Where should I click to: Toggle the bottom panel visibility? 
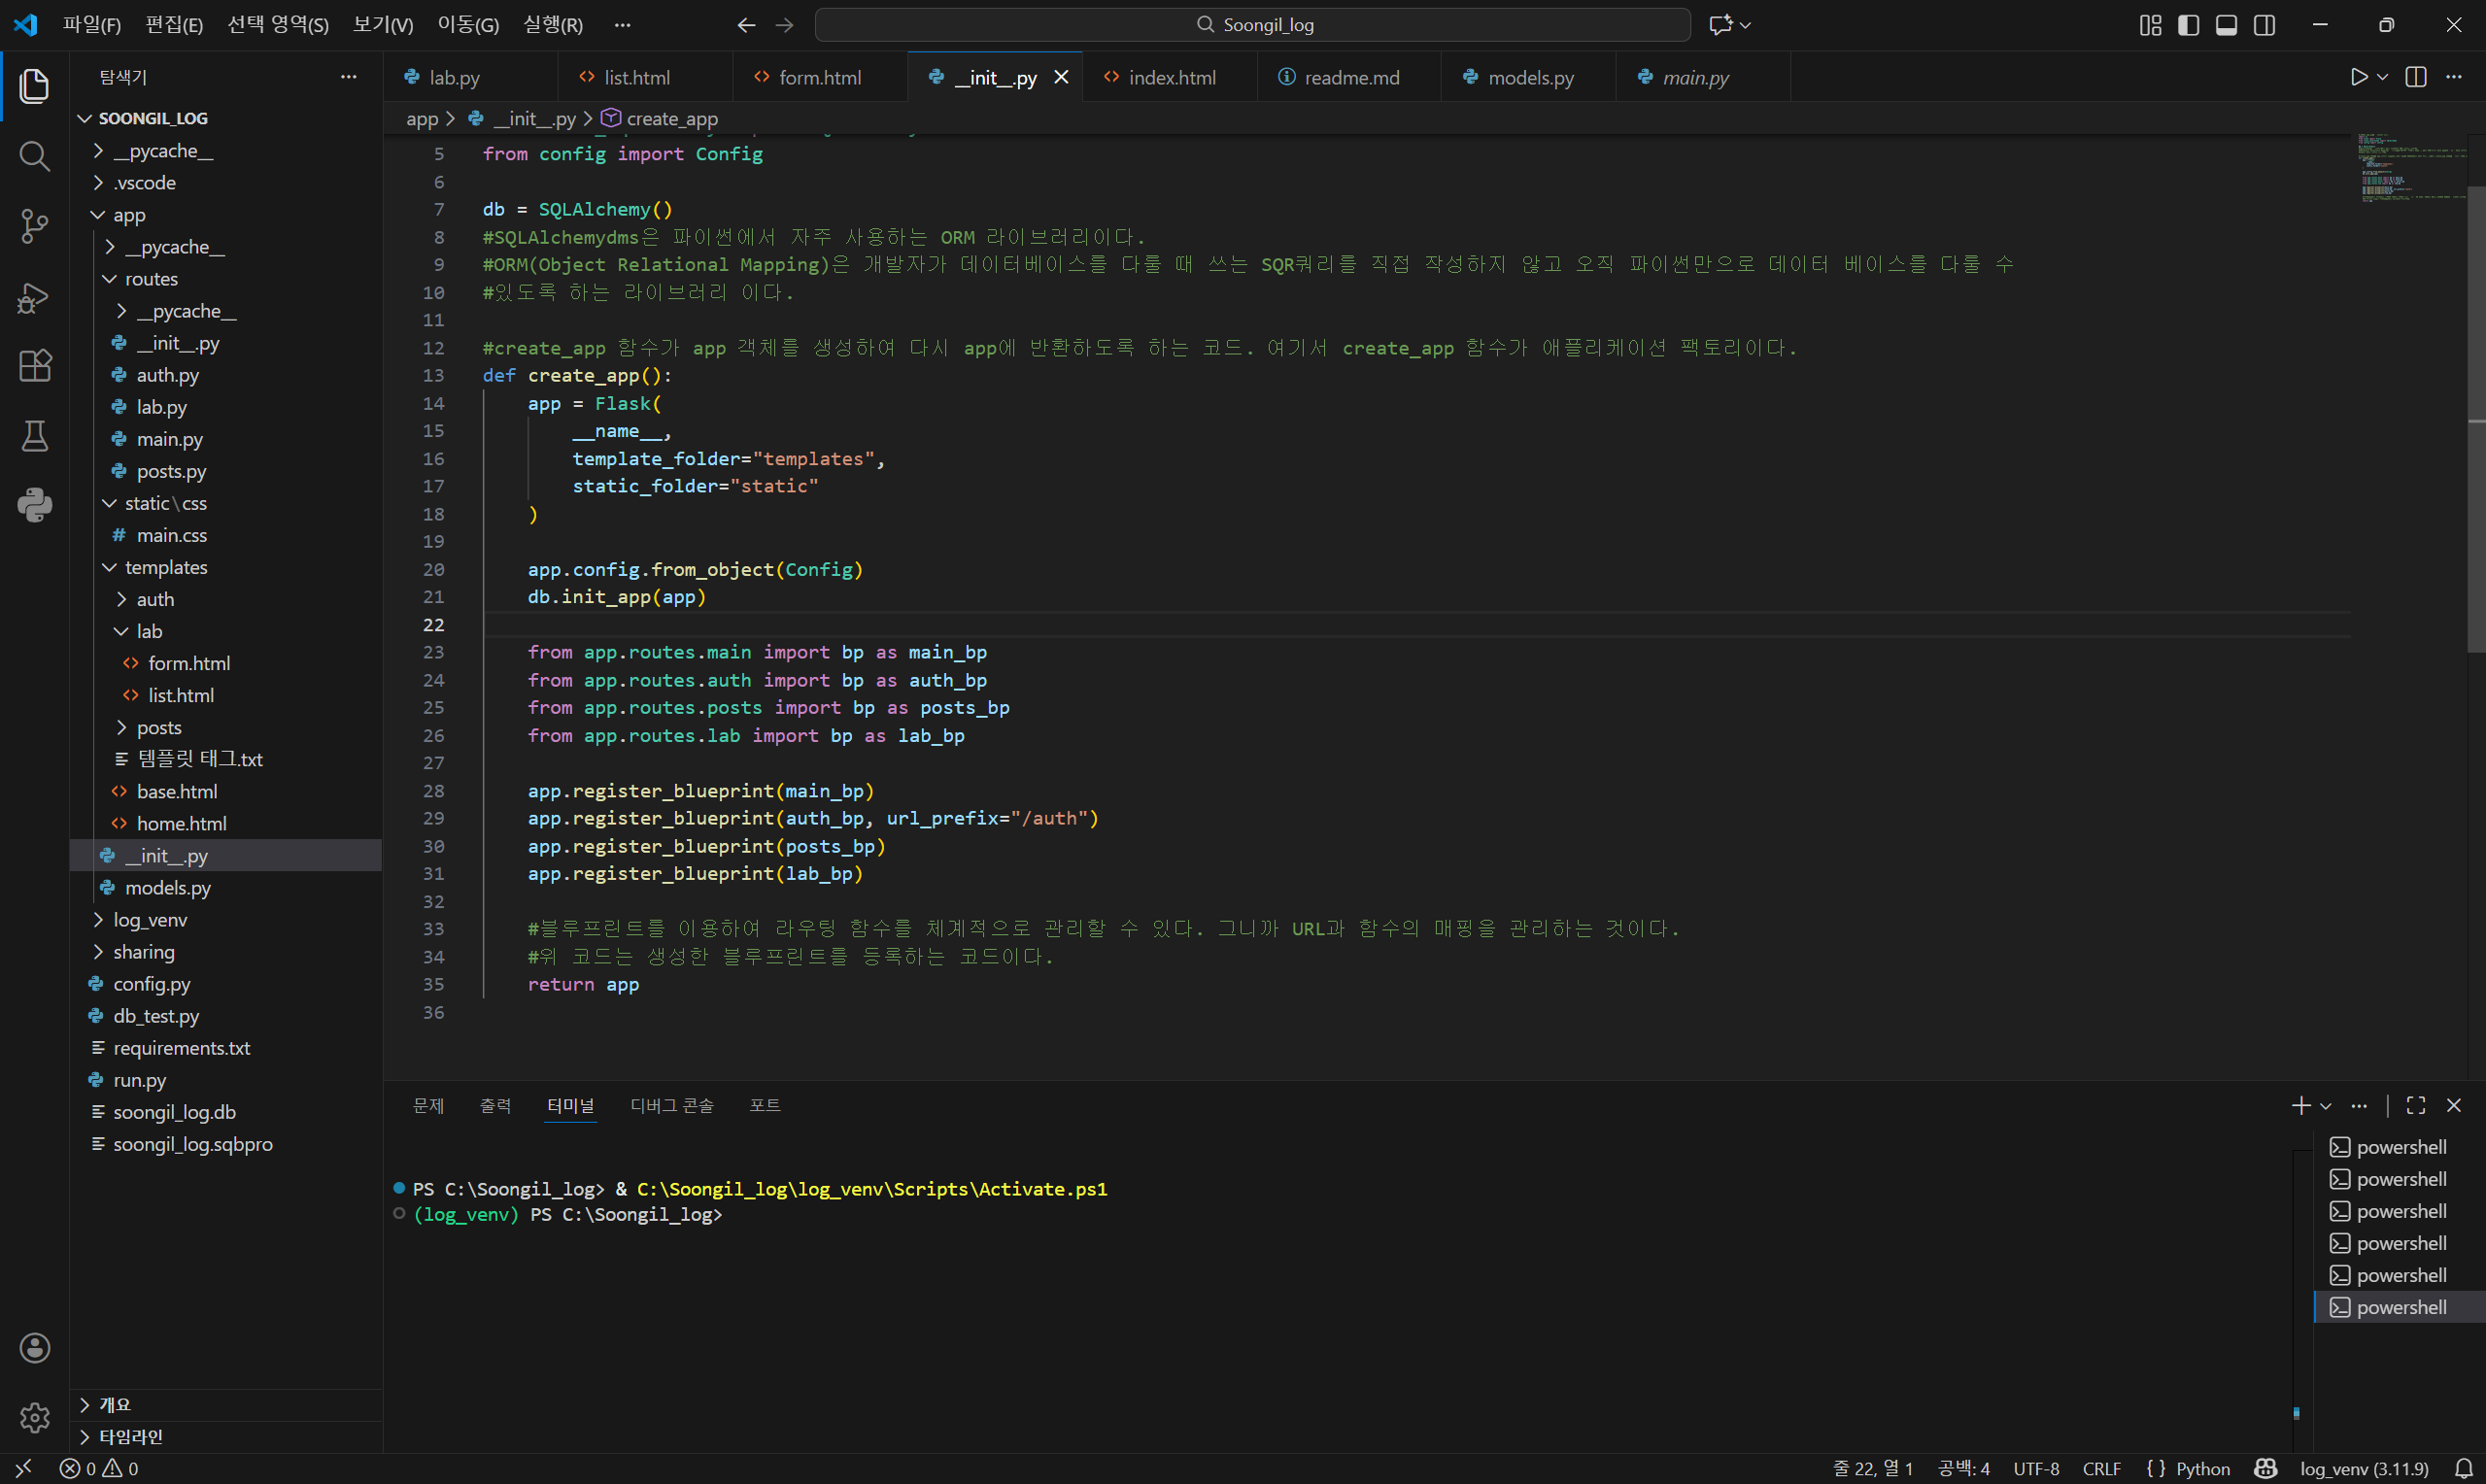pos(2226,25)
